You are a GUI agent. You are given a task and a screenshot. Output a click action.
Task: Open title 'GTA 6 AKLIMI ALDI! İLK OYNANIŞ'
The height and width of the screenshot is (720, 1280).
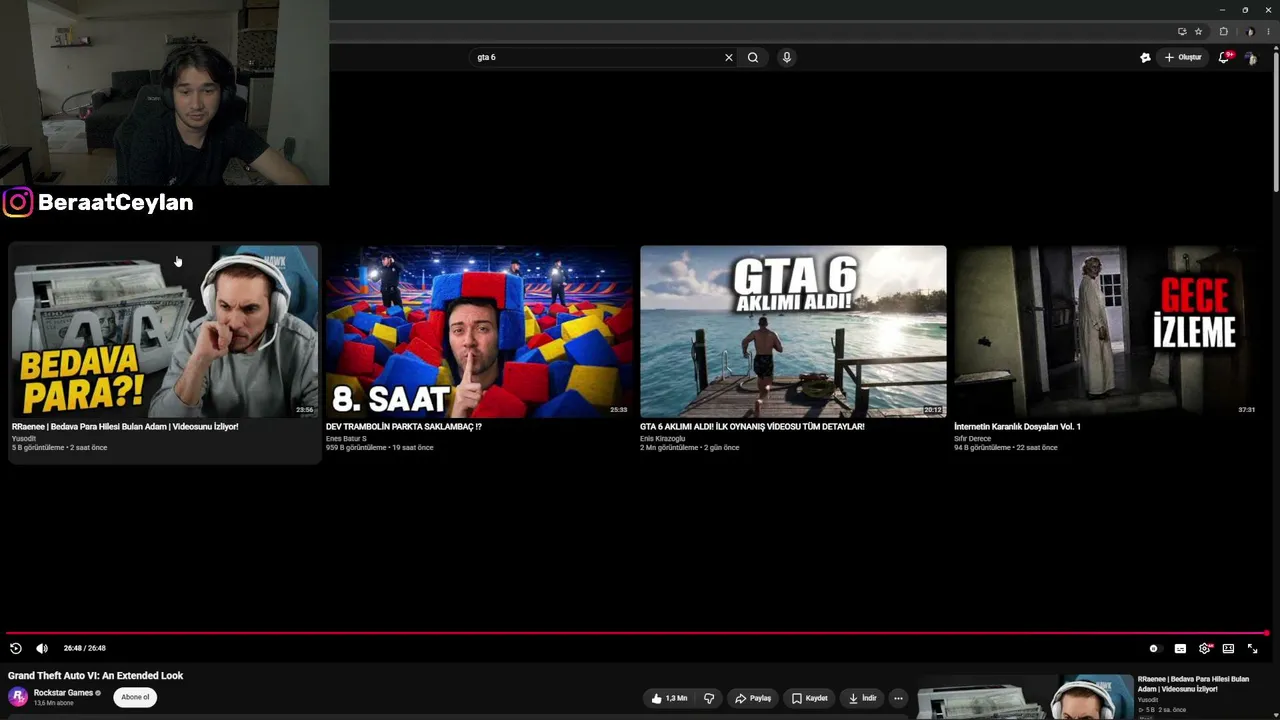coord(752,427)
